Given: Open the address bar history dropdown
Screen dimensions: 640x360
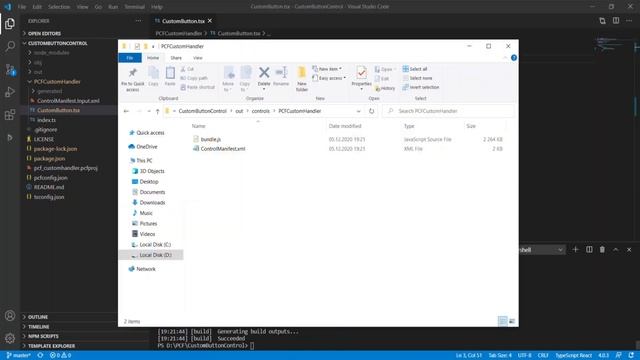Looking at the screenshot, I should click(358, 111).
